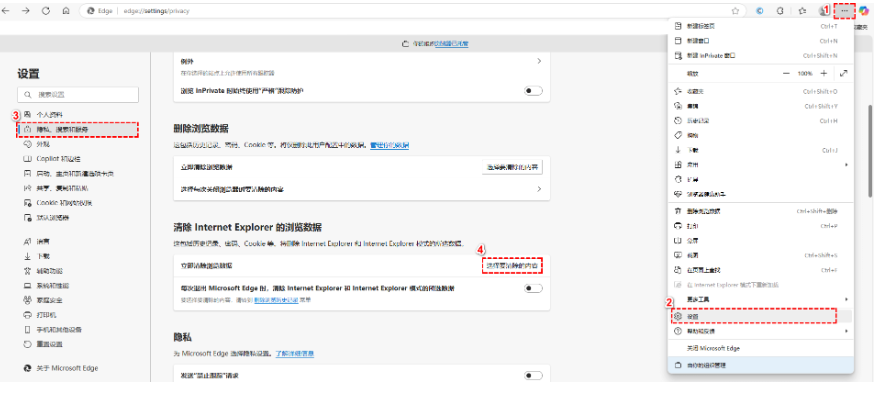This screenshot has width=874, height=394.
Task: Click the home icon in toolbar
Action: [x=66, y=10]
